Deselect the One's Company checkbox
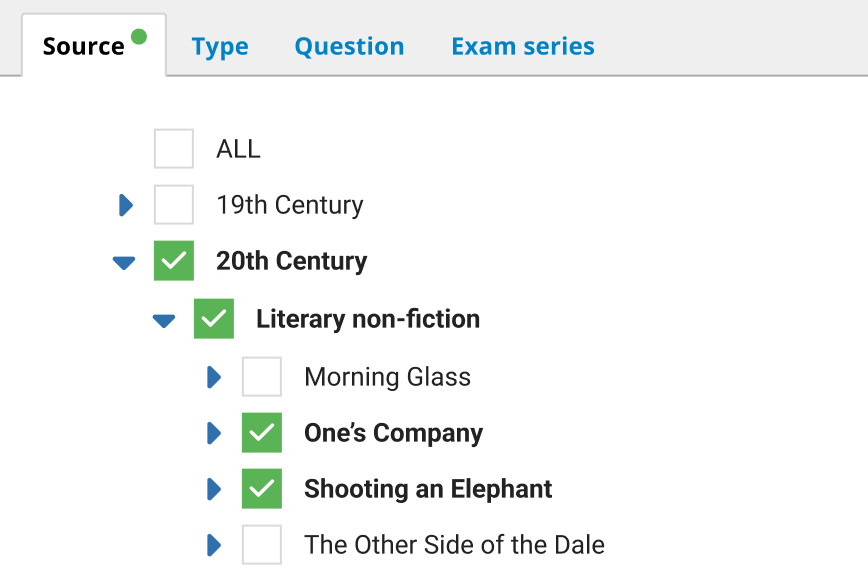 click(262, 433)
